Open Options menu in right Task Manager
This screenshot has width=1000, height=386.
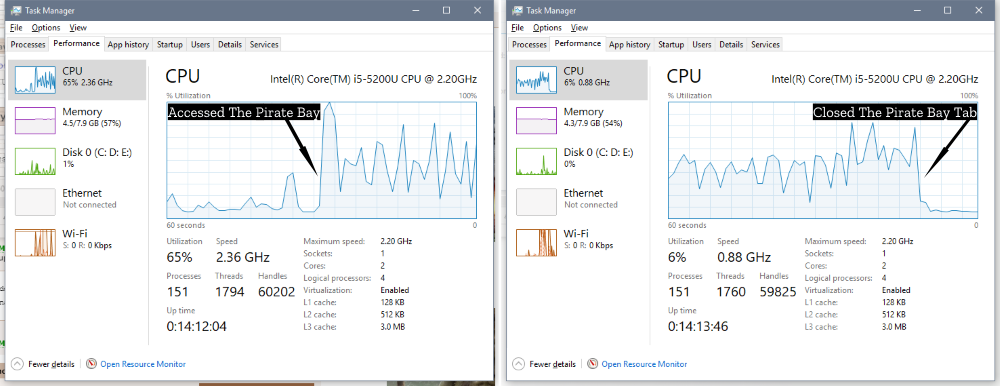547,28
